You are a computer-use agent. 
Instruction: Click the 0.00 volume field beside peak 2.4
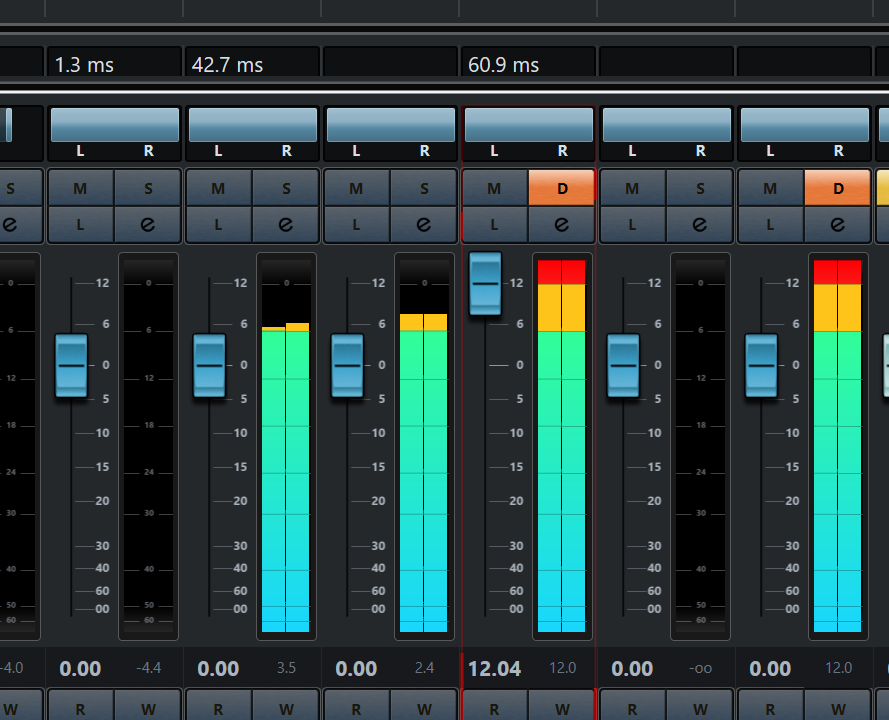(x=356, y=668)
